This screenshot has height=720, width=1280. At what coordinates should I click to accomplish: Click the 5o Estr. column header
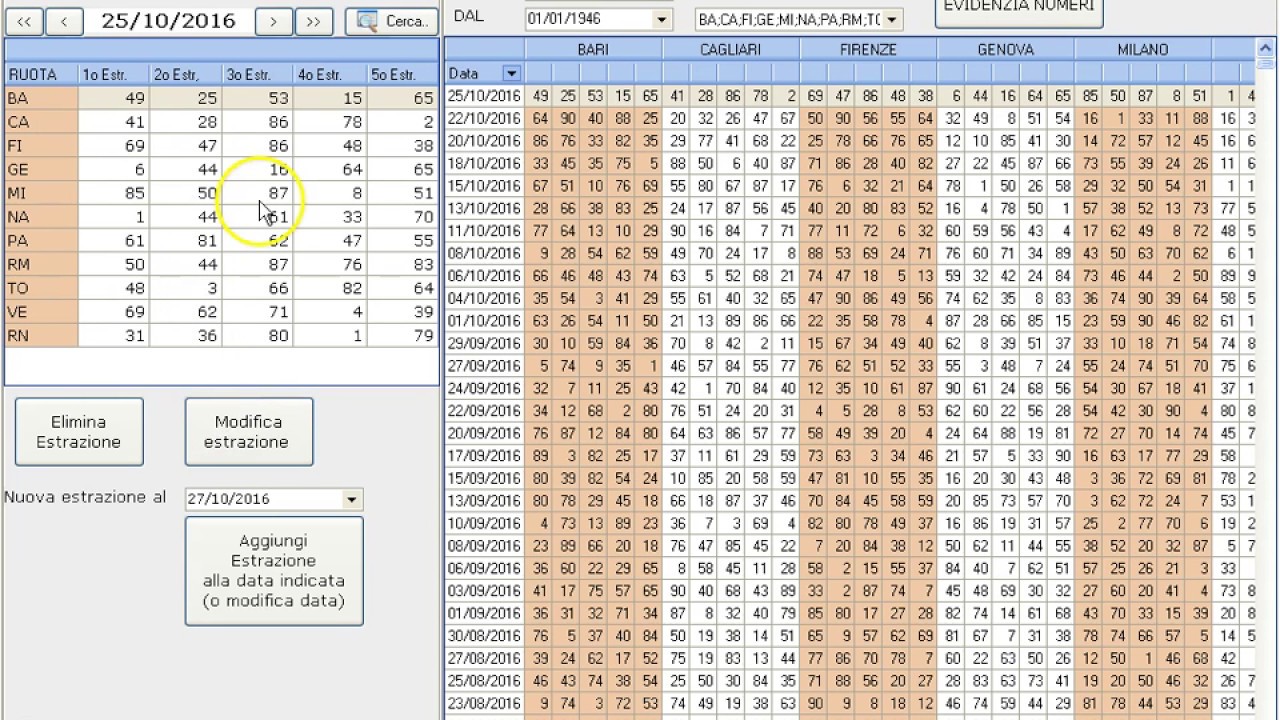[x=402, y=74]
